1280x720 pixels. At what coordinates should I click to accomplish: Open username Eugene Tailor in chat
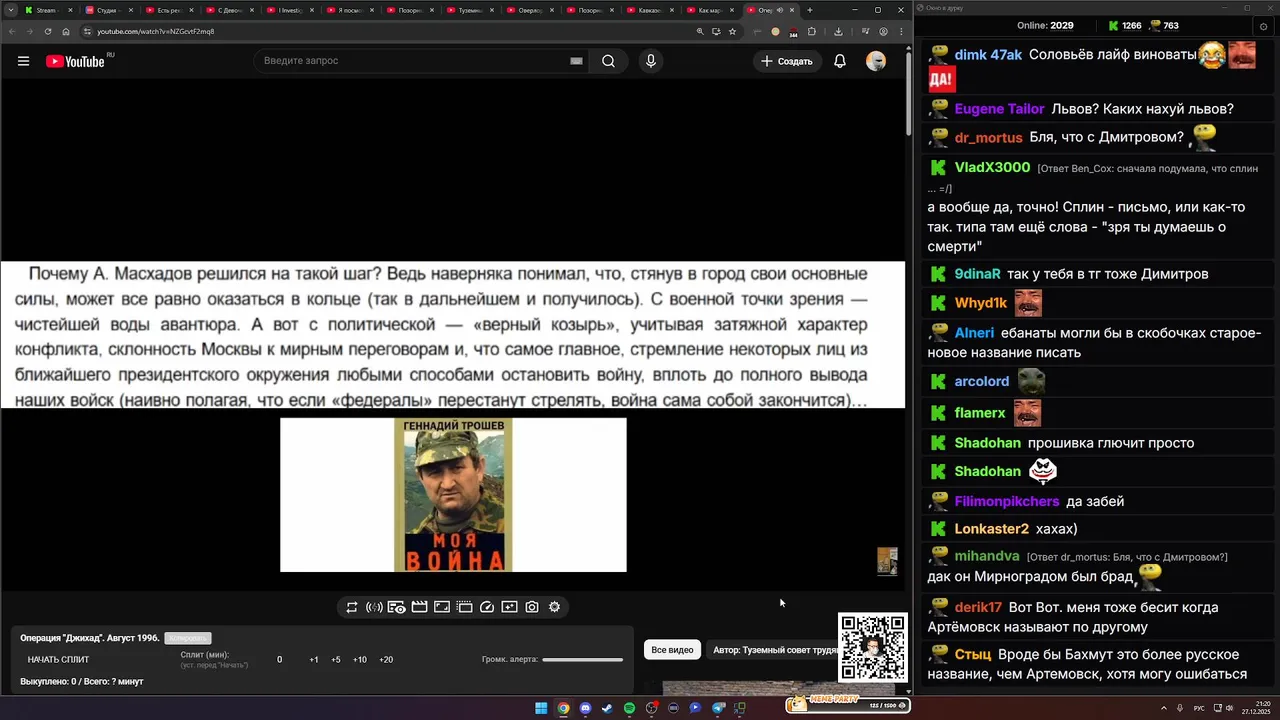[x=1000, y=109]
